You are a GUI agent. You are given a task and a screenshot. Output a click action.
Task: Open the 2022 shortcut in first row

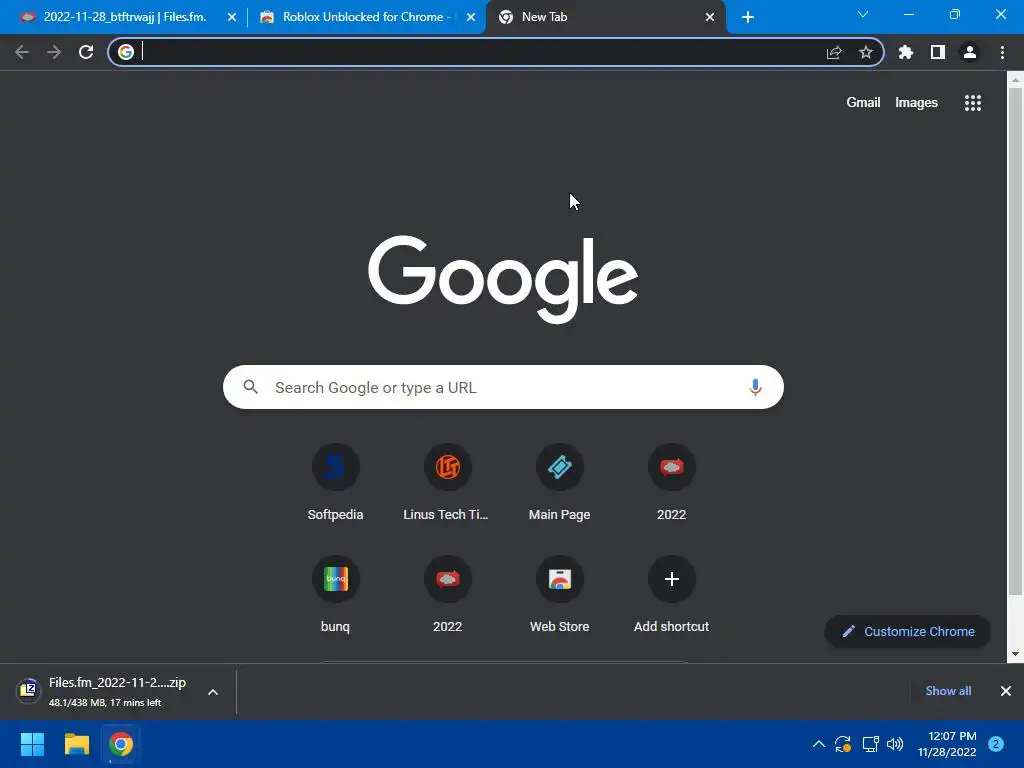coord(671,482)
